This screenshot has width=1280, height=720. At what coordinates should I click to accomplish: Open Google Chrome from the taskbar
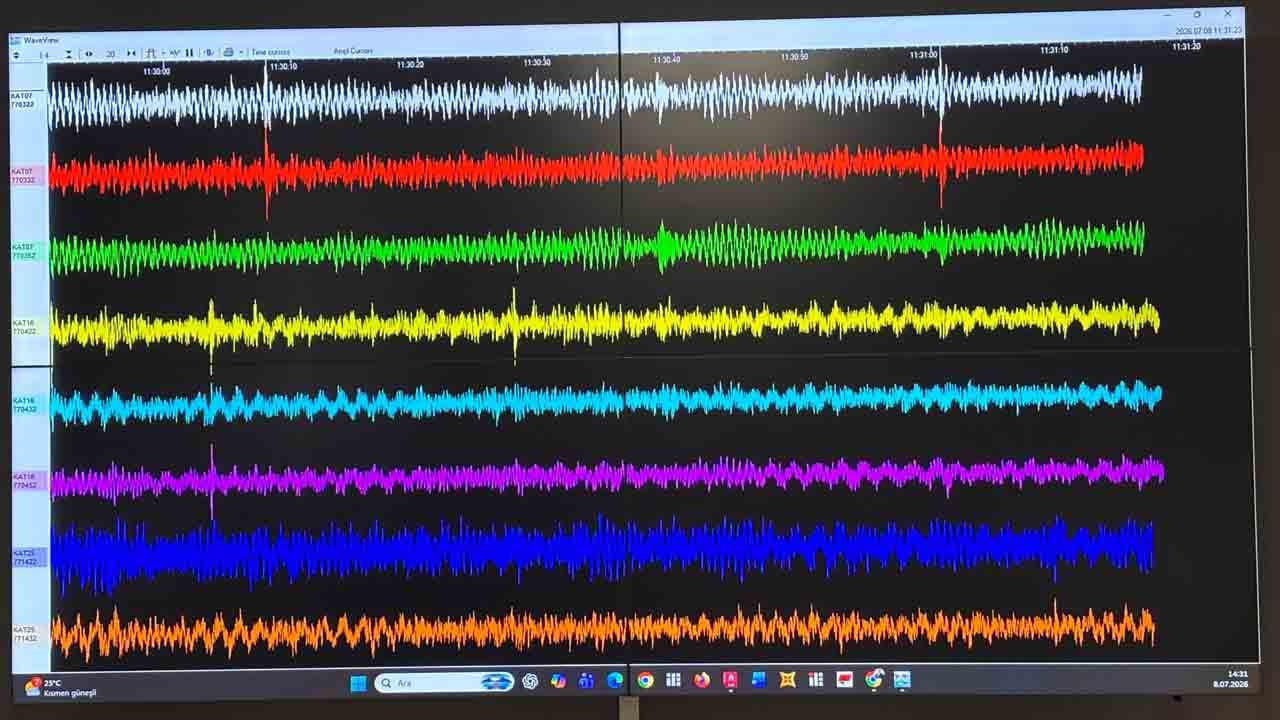point(645,680)
